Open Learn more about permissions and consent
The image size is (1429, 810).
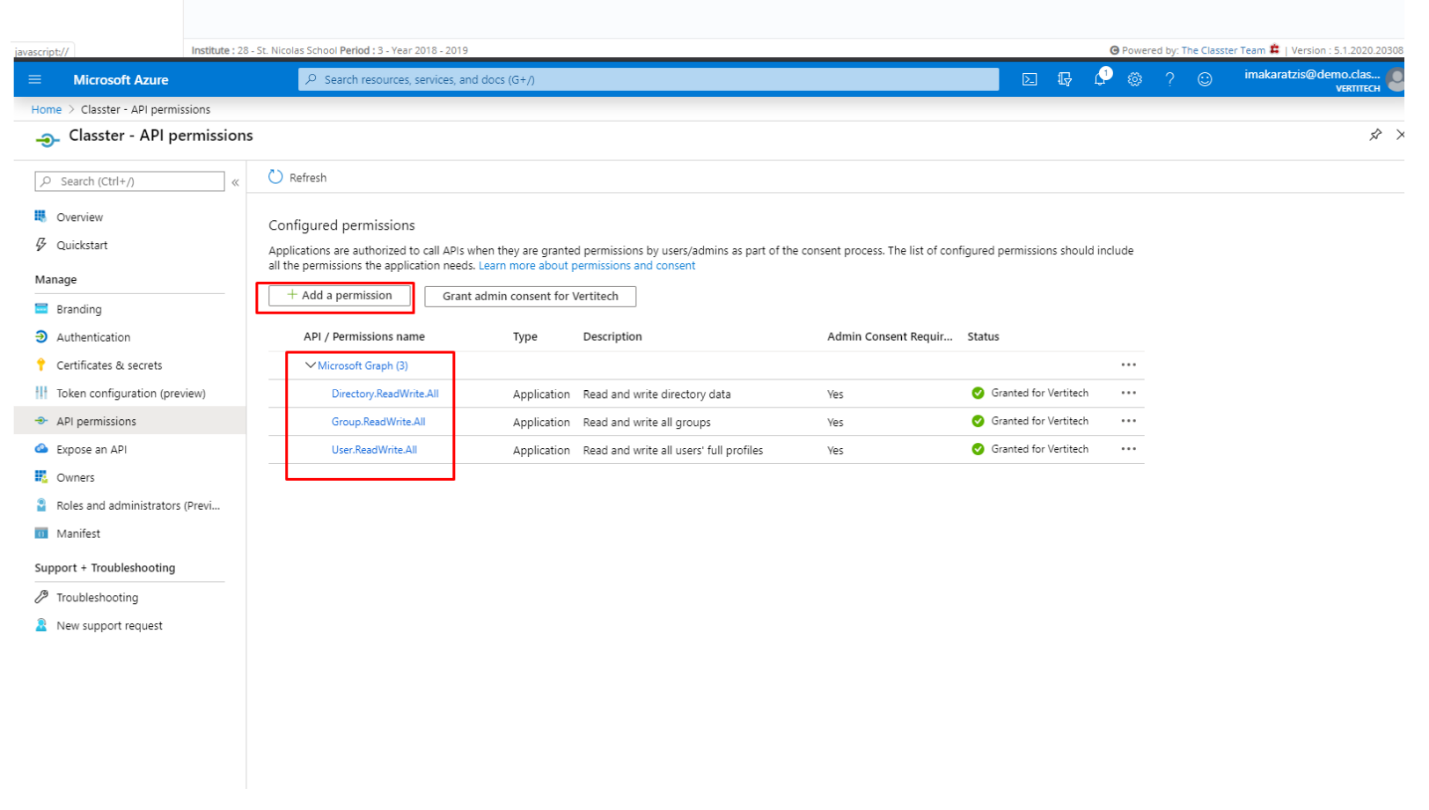pyautogui.click(x=587, y=266)
